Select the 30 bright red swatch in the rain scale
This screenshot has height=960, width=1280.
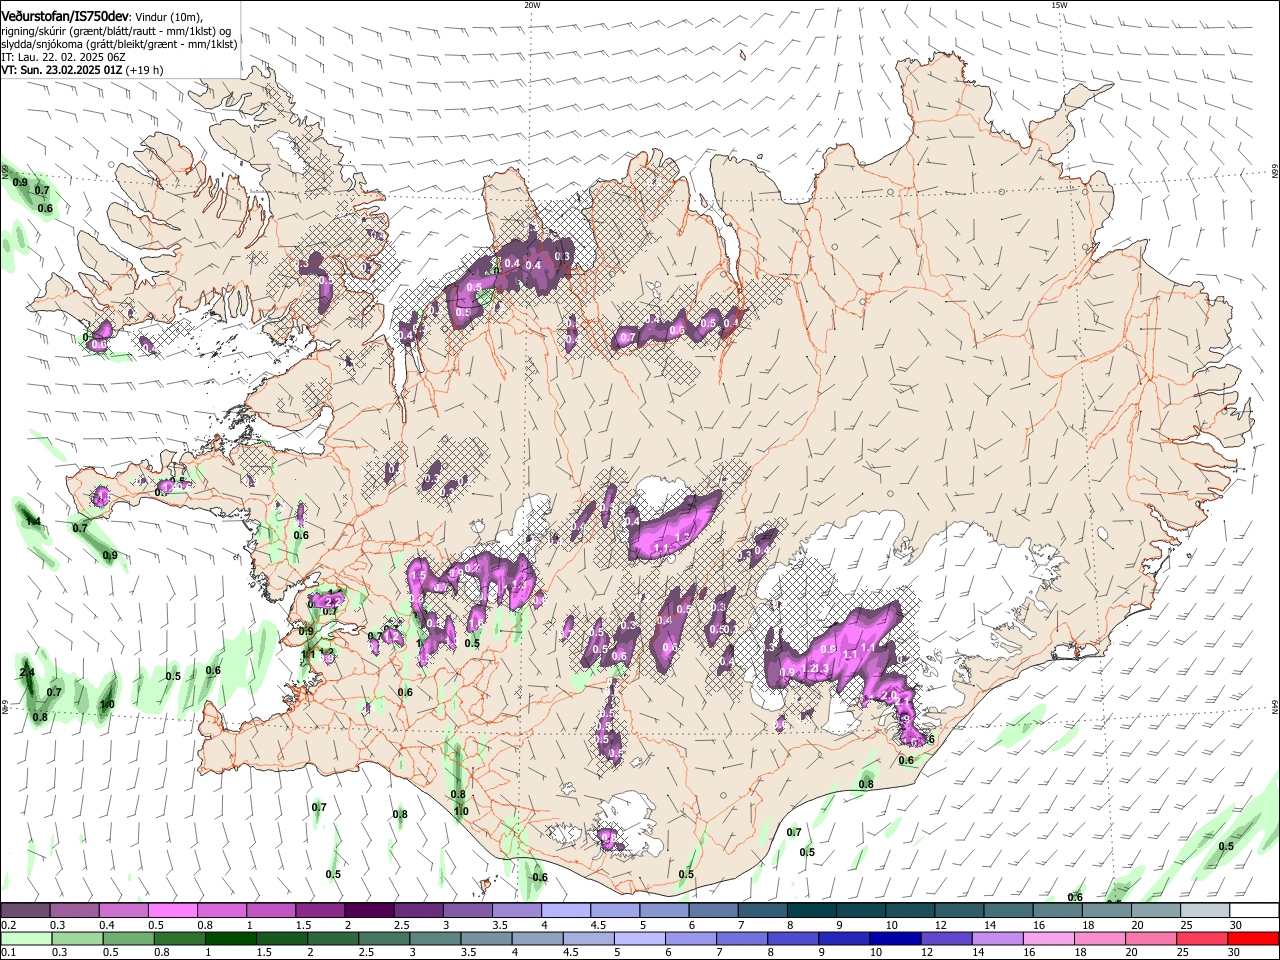[1254, 938]
